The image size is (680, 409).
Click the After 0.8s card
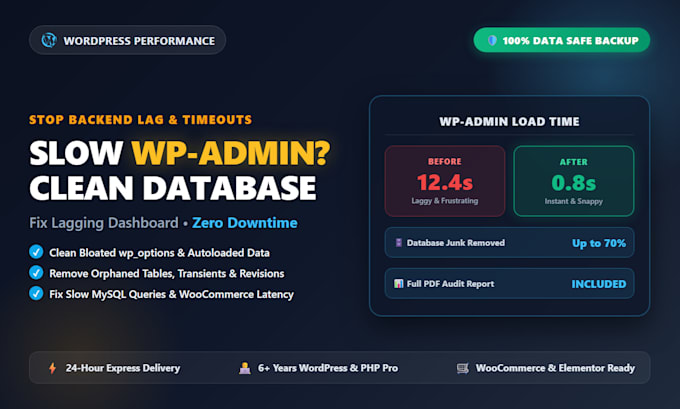[574, 181]
